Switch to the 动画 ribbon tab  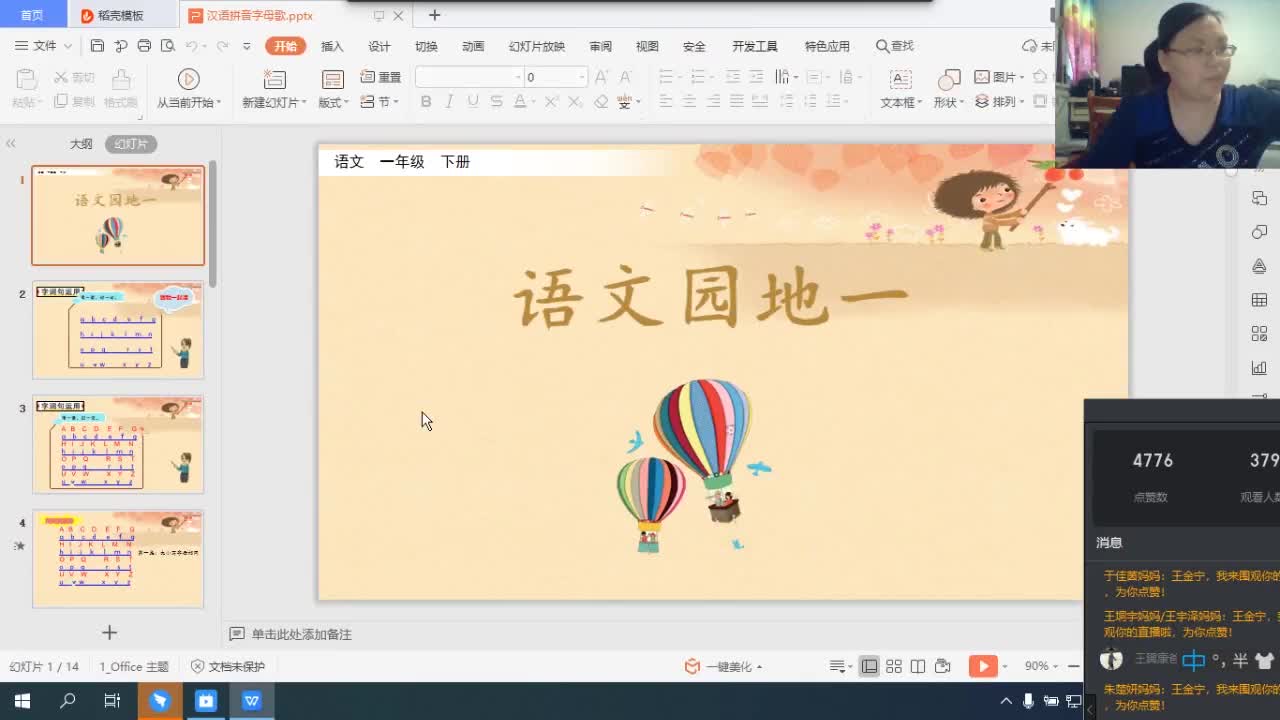(473, 46)
